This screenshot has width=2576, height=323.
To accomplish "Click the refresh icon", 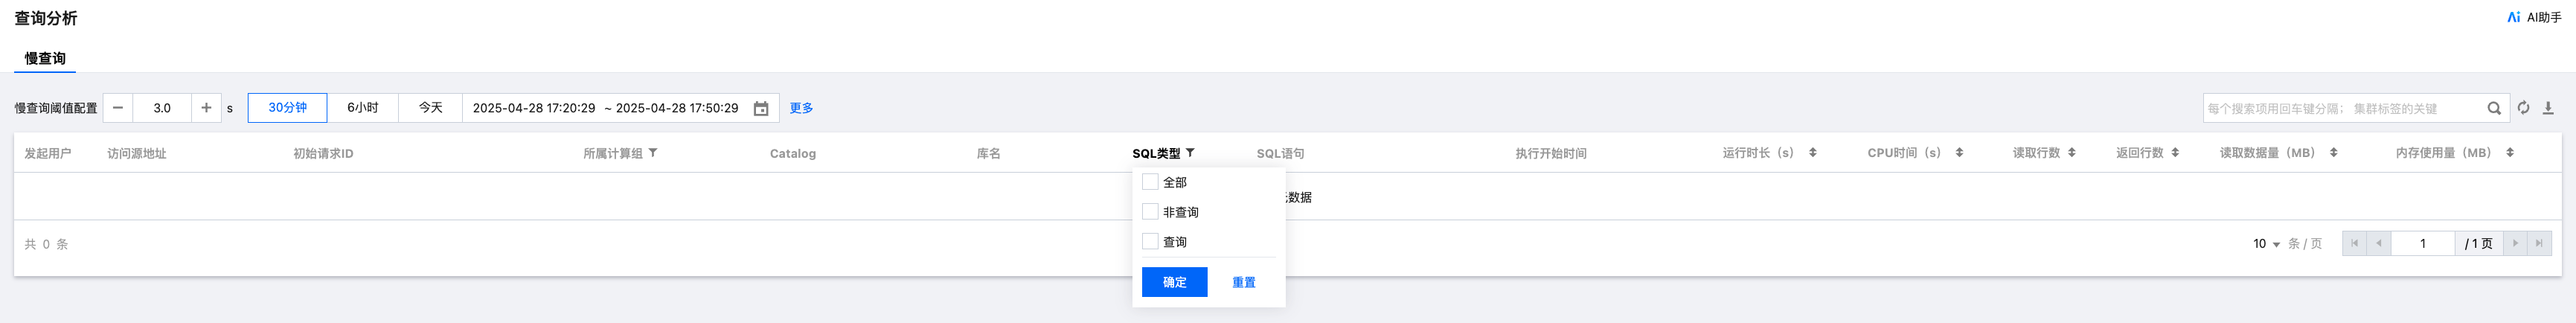I will click(2523, 108).
